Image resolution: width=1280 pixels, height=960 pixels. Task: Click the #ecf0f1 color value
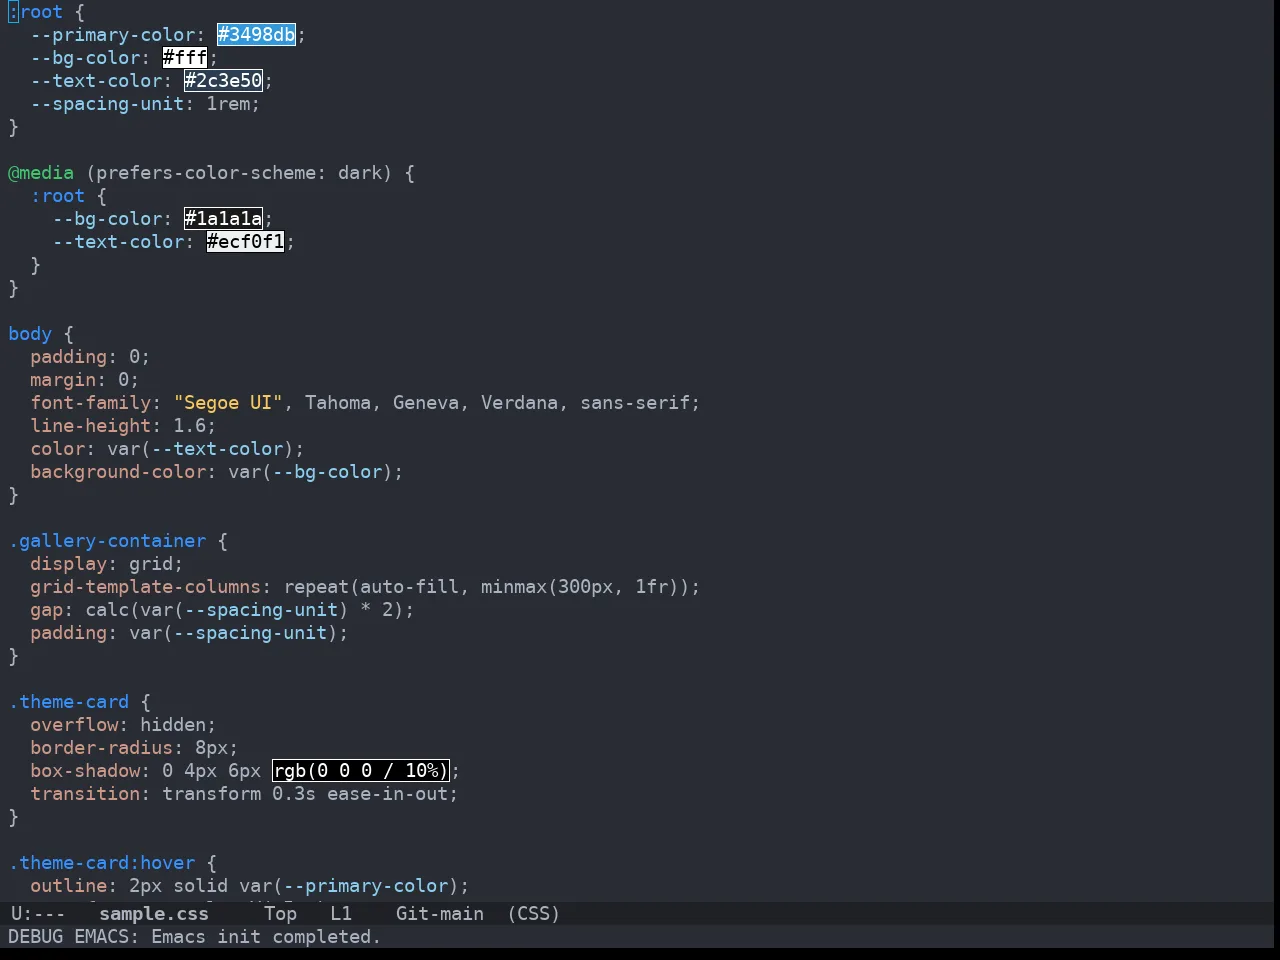246,242
